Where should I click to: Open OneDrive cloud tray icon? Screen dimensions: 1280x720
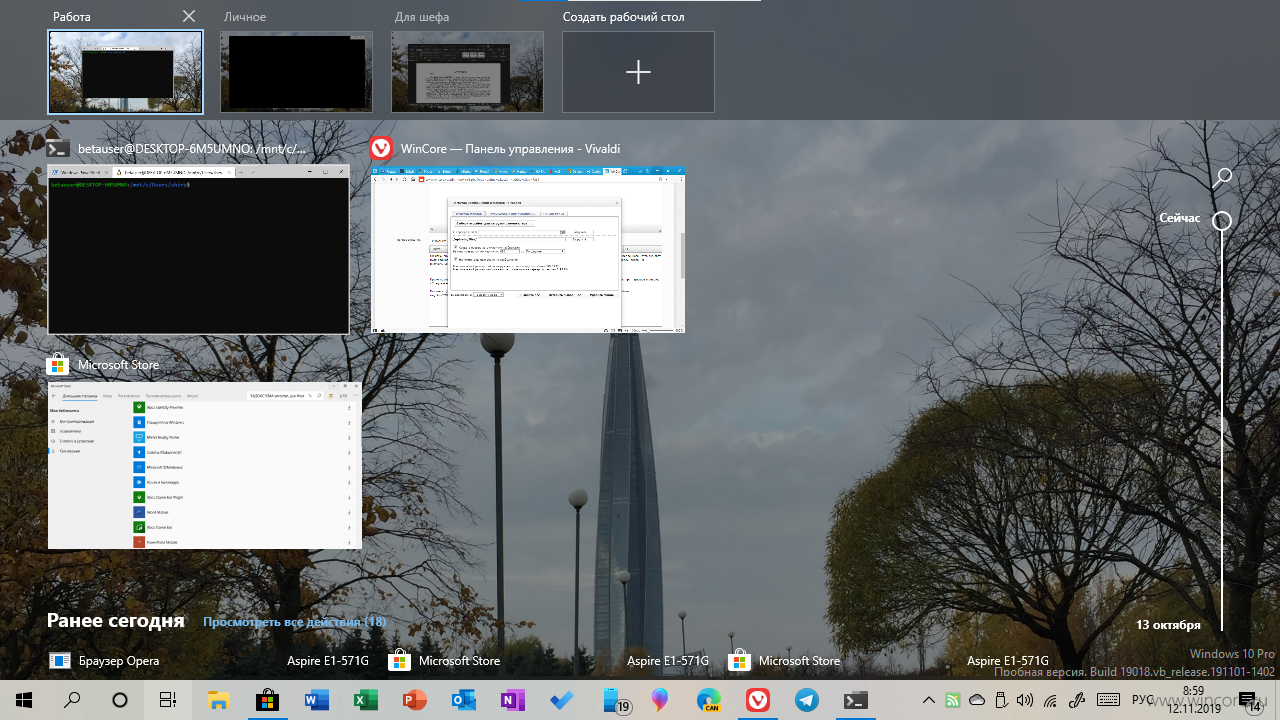point(977,700)
